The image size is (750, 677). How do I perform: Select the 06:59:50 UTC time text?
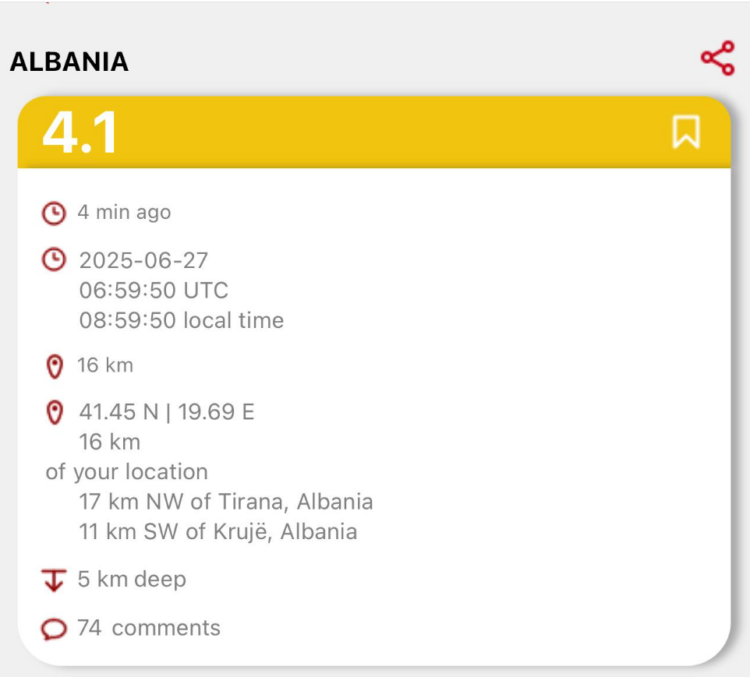(154, 290)
